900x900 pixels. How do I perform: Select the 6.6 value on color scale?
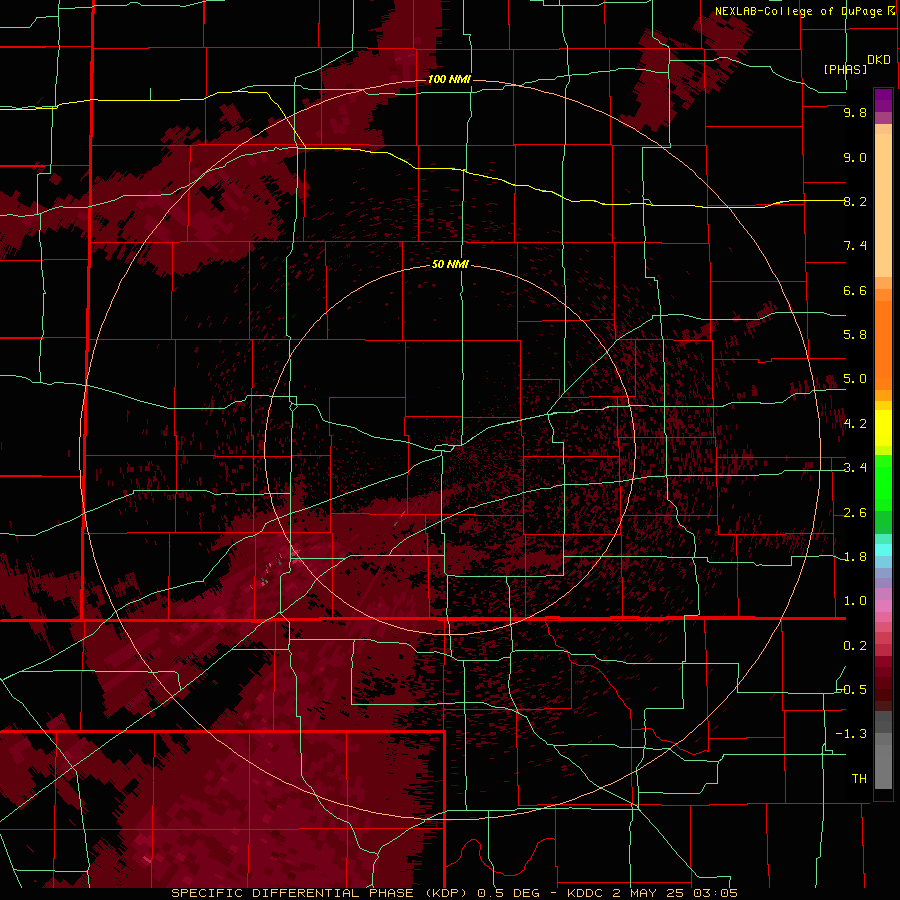855,290
